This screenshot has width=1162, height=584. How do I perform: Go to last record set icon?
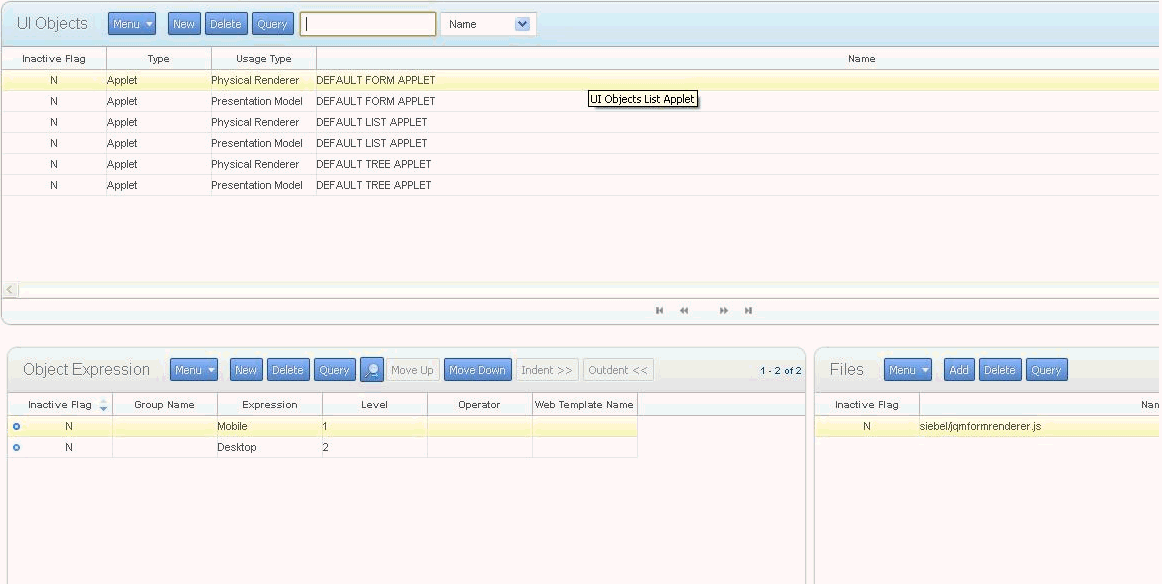(x=748, y=311)
